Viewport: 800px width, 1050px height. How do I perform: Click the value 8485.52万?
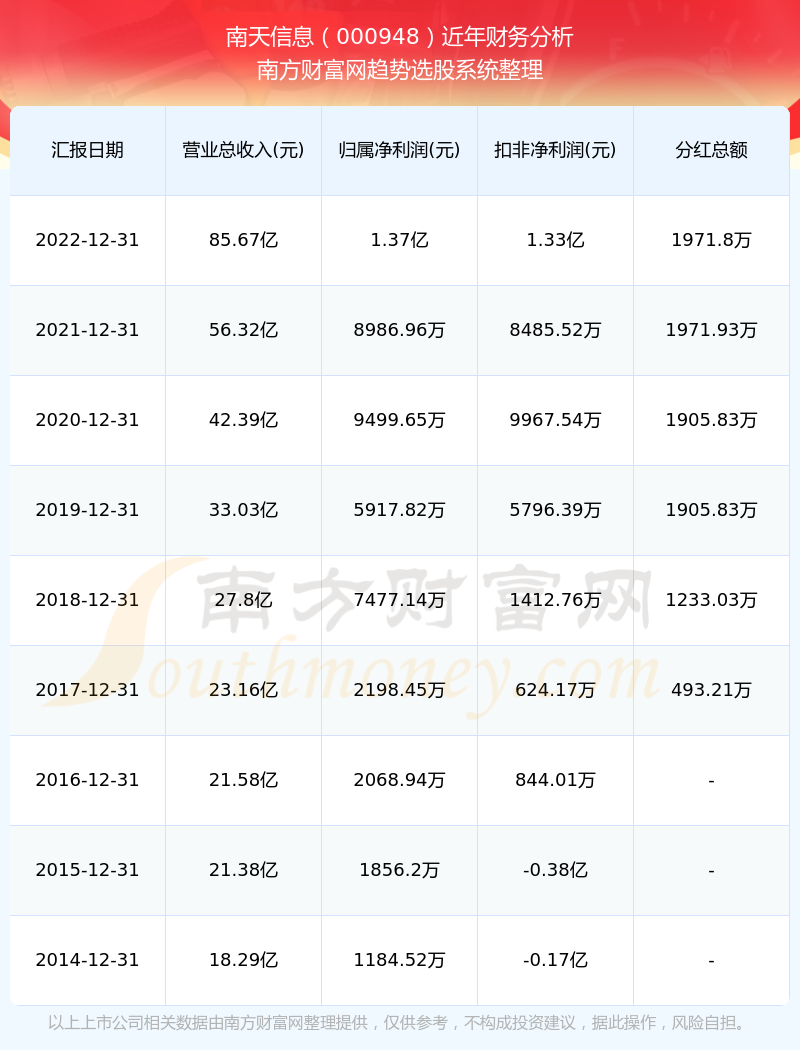556,330
